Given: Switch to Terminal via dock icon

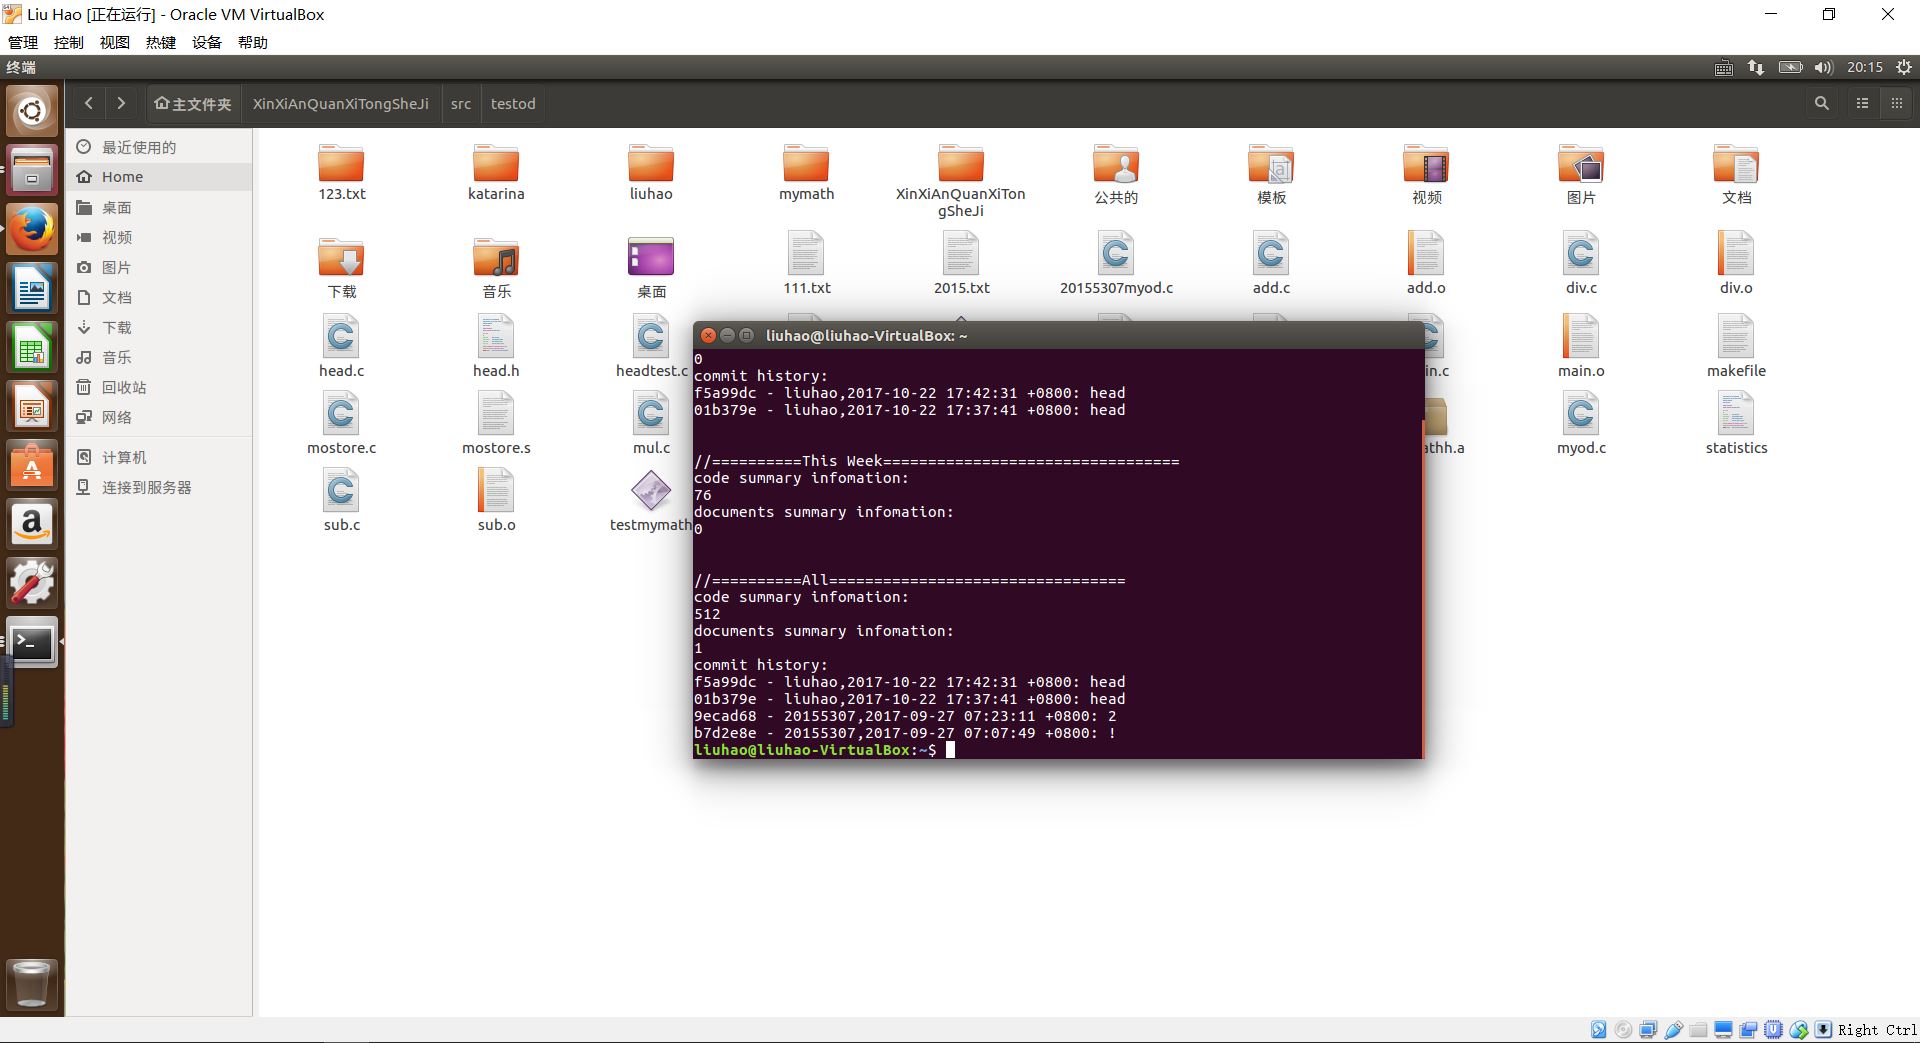Looking at the screenshot, I should (32, 643).
